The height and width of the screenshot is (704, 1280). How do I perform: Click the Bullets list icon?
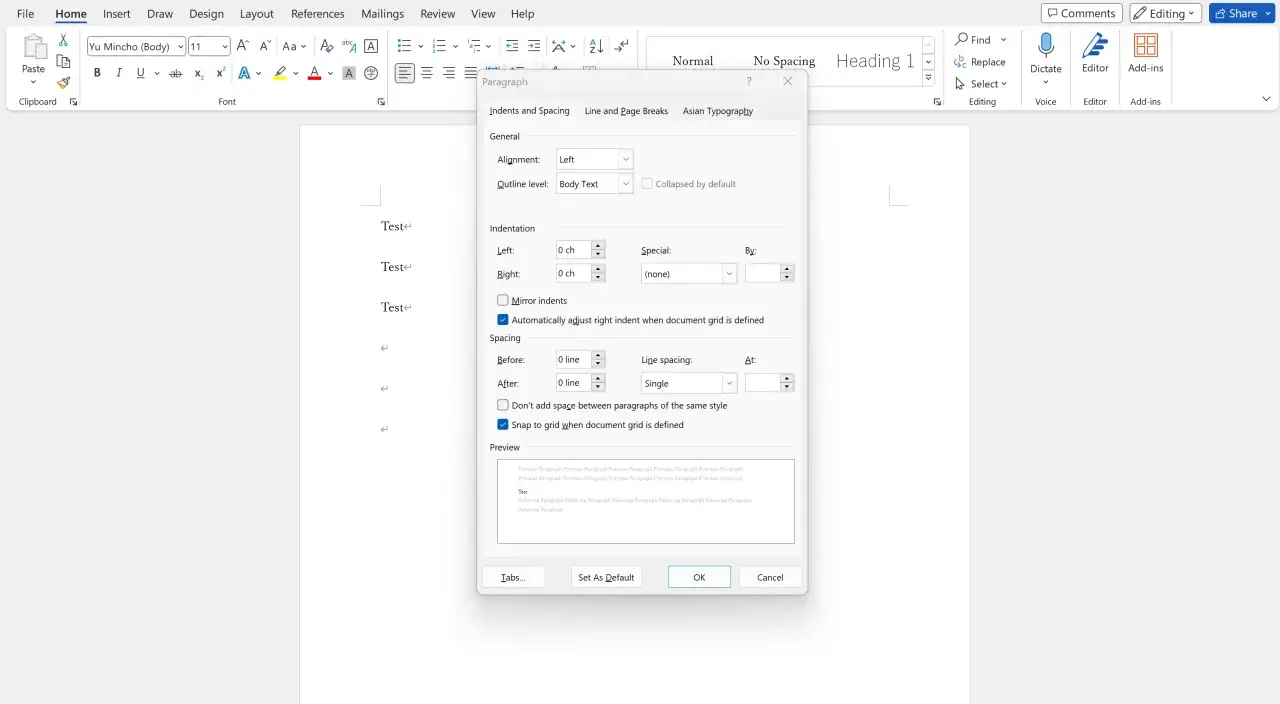[404, 46]
